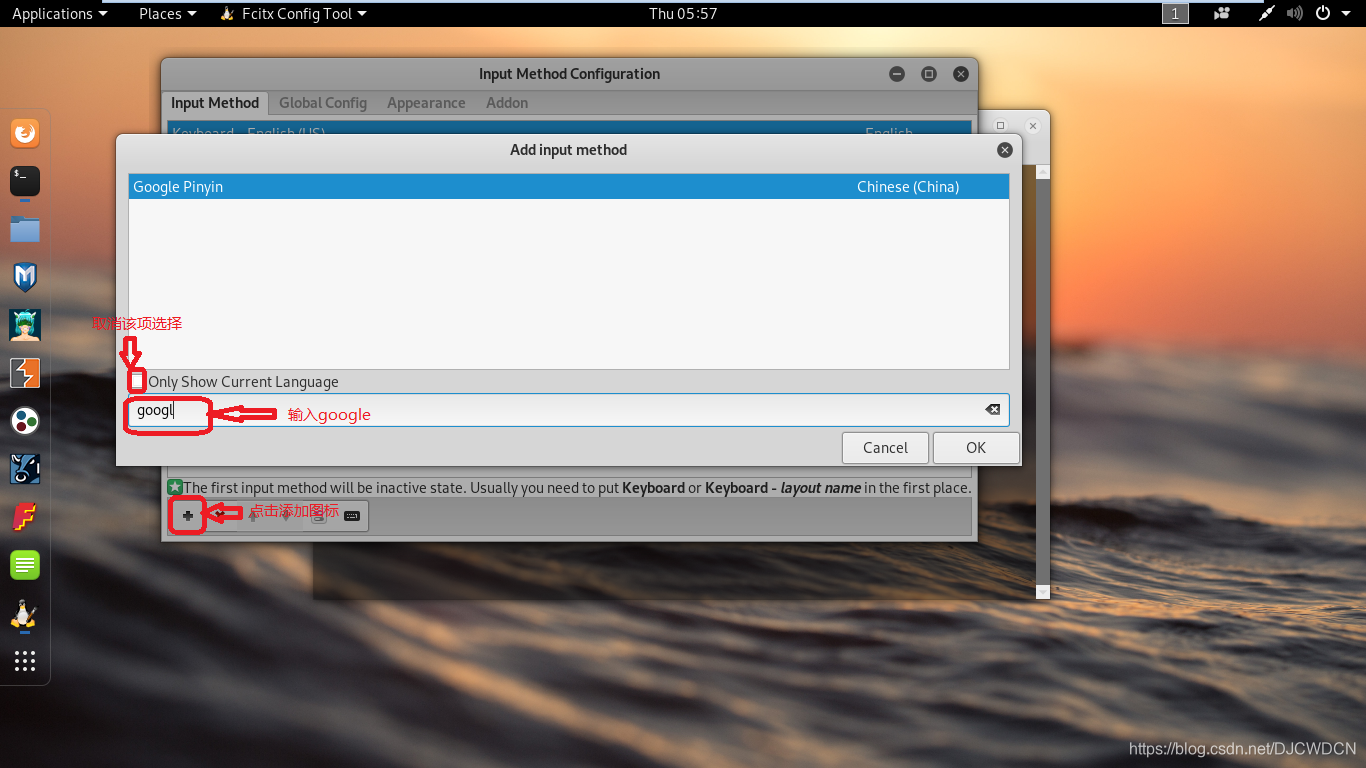Switch to the Appearance tab
The height and width of the screenshot is (768, 1366).
(x=426, y=103)
